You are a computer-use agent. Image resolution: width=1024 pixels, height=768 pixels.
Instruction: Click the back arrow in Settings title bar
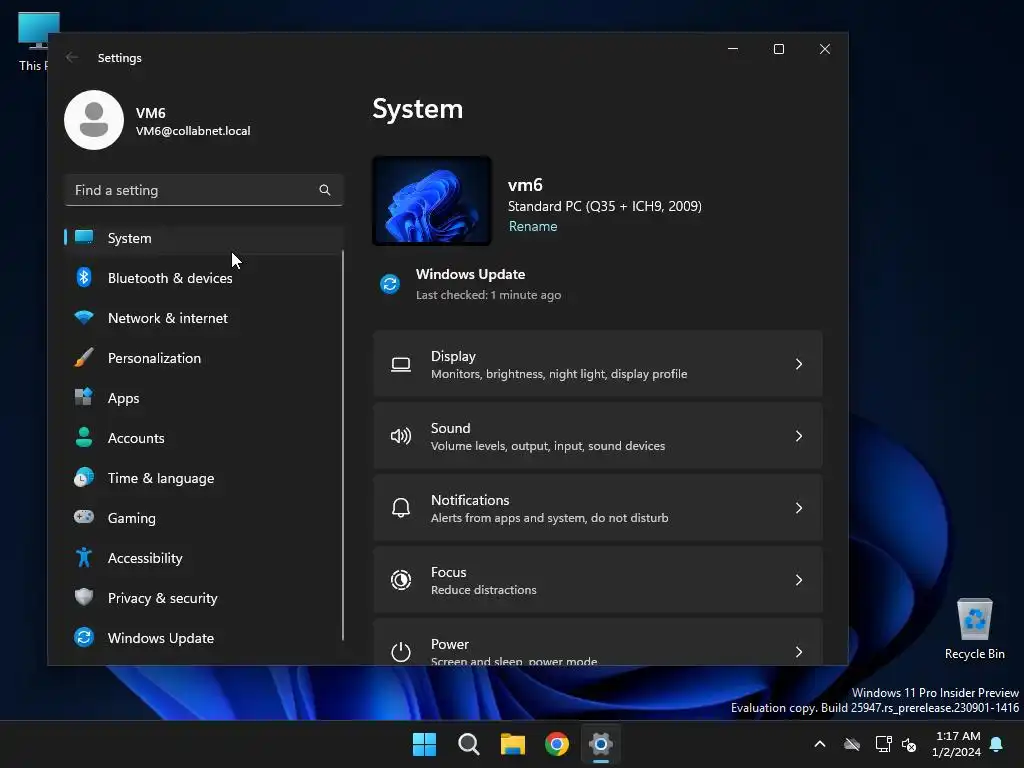72,57
